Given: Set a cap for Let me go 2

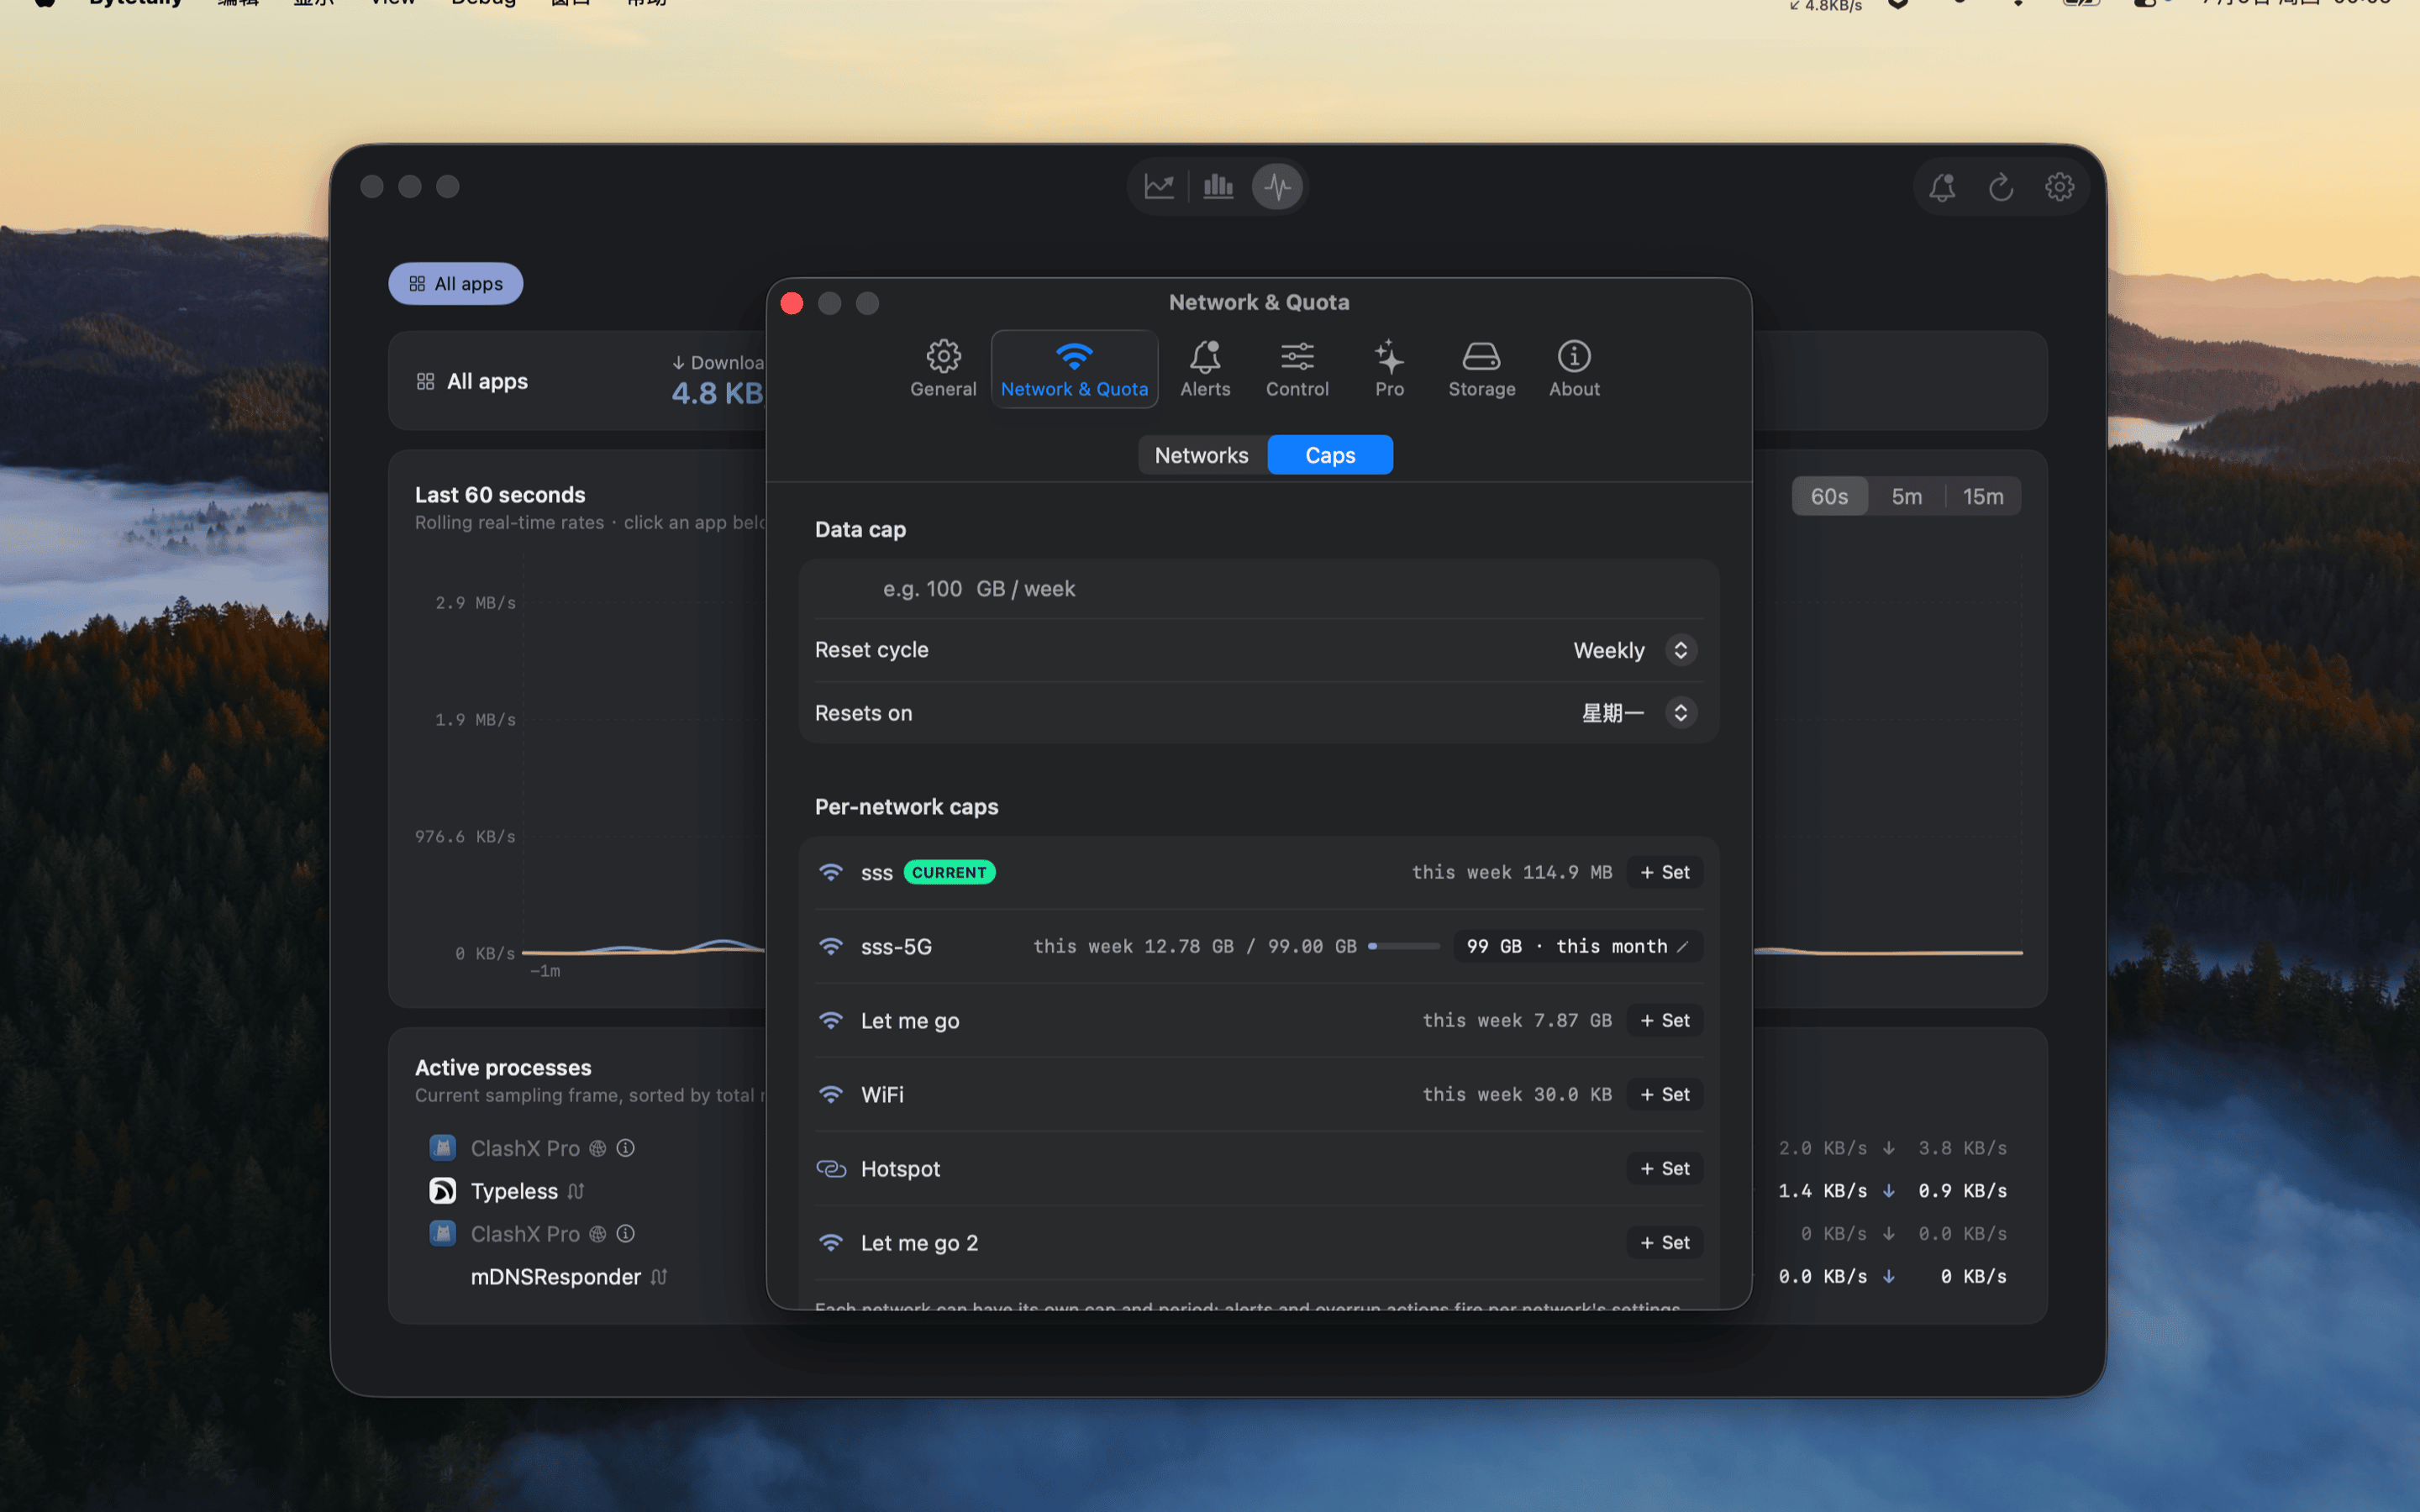Looking at the screenshot, I should point(1665,1242).
